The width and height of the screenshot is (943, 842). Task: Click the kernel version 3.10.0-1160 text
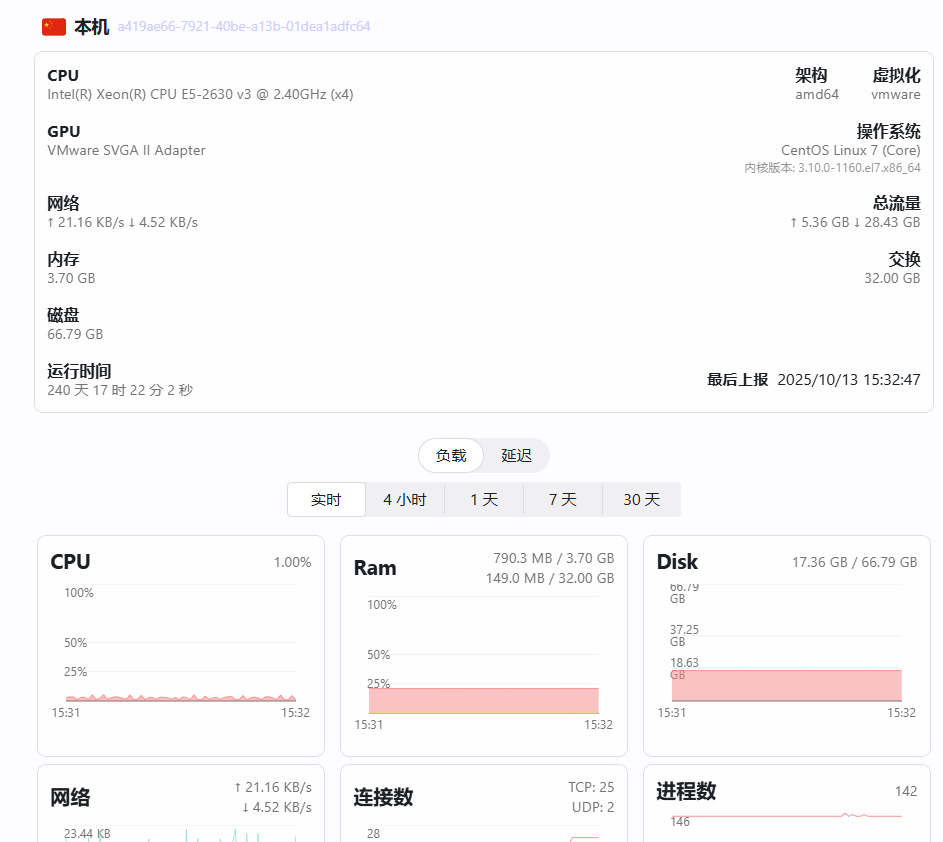[832, 168]
